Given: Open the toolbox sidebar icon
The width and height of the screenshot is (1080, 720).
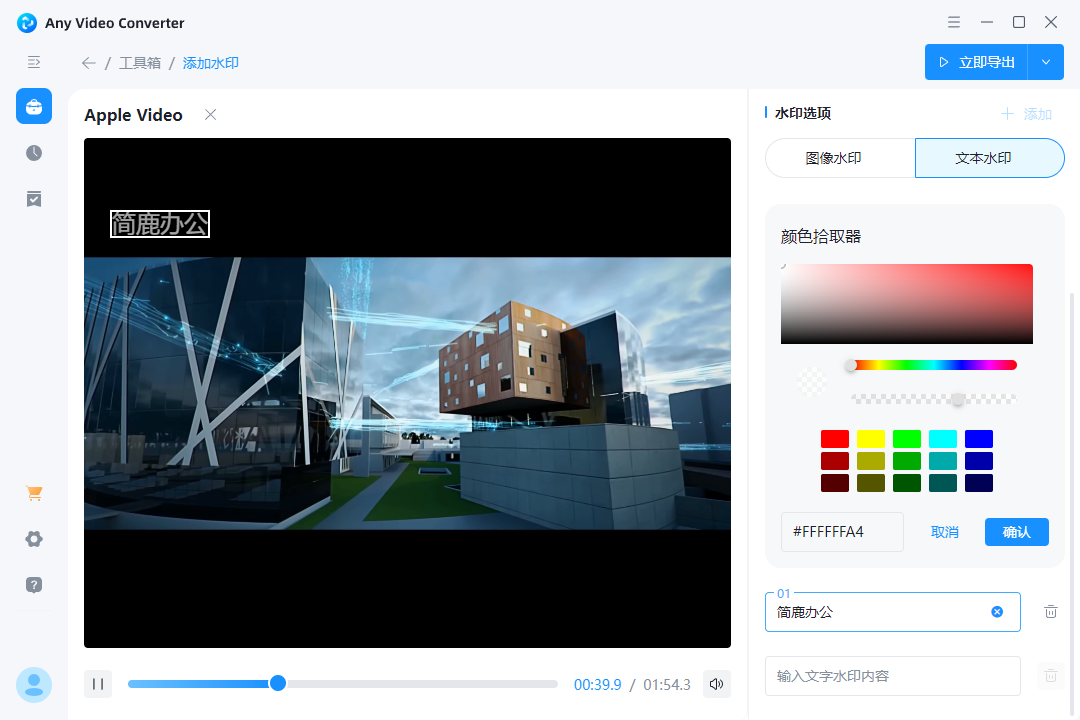Looking at the screenshot, I should (x=34, y=106).
